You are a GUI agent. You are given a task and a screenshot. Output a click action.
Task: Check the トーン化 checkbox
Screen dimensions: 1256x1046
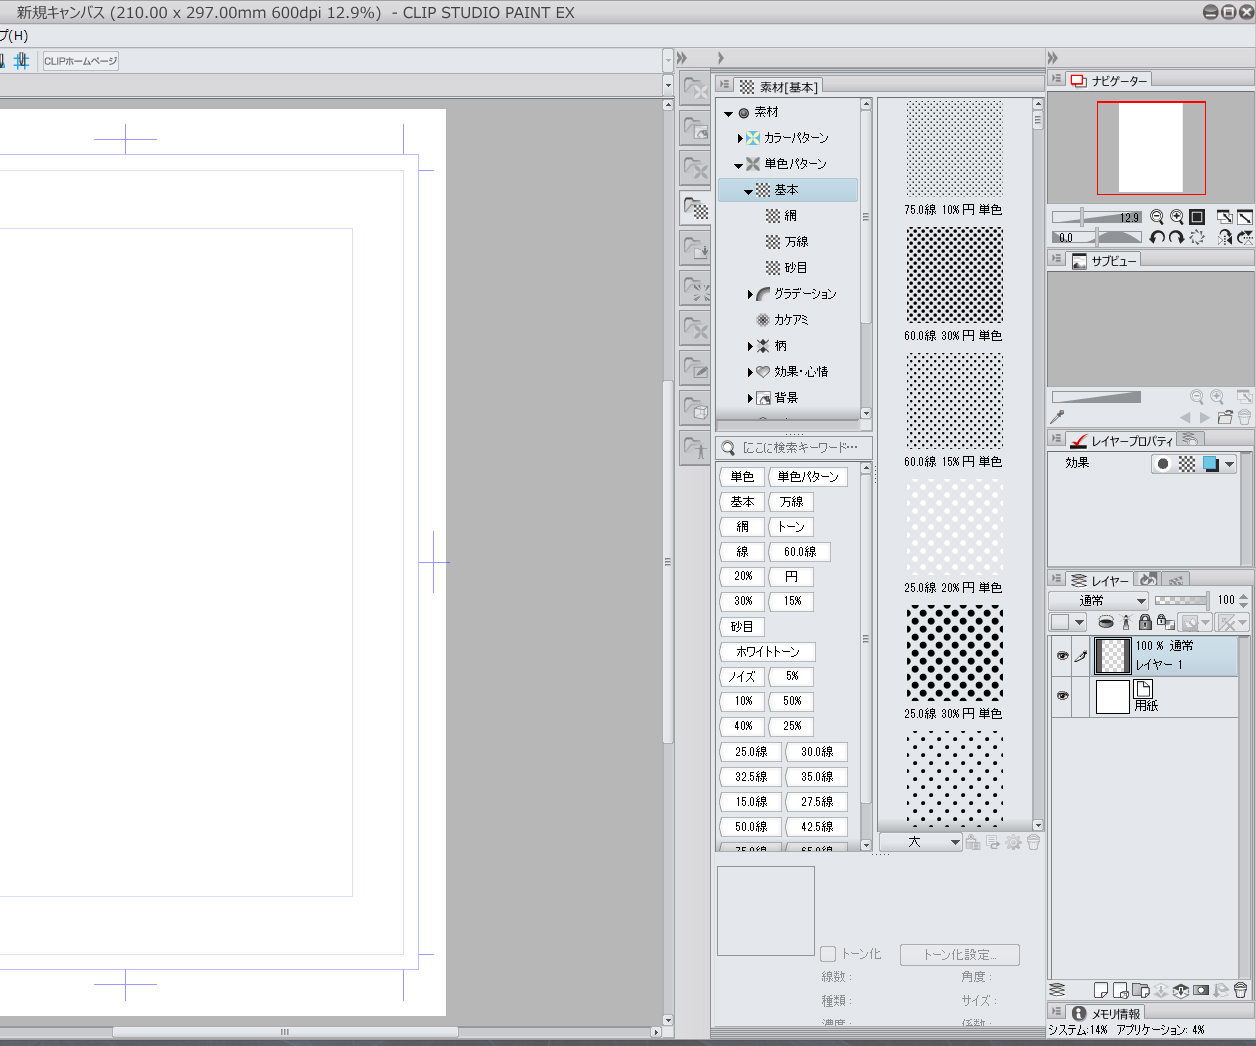828,954
